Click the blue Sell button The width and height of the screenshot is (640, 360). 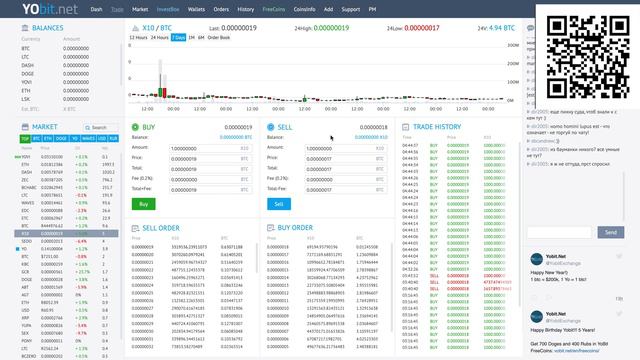point(279,204)
